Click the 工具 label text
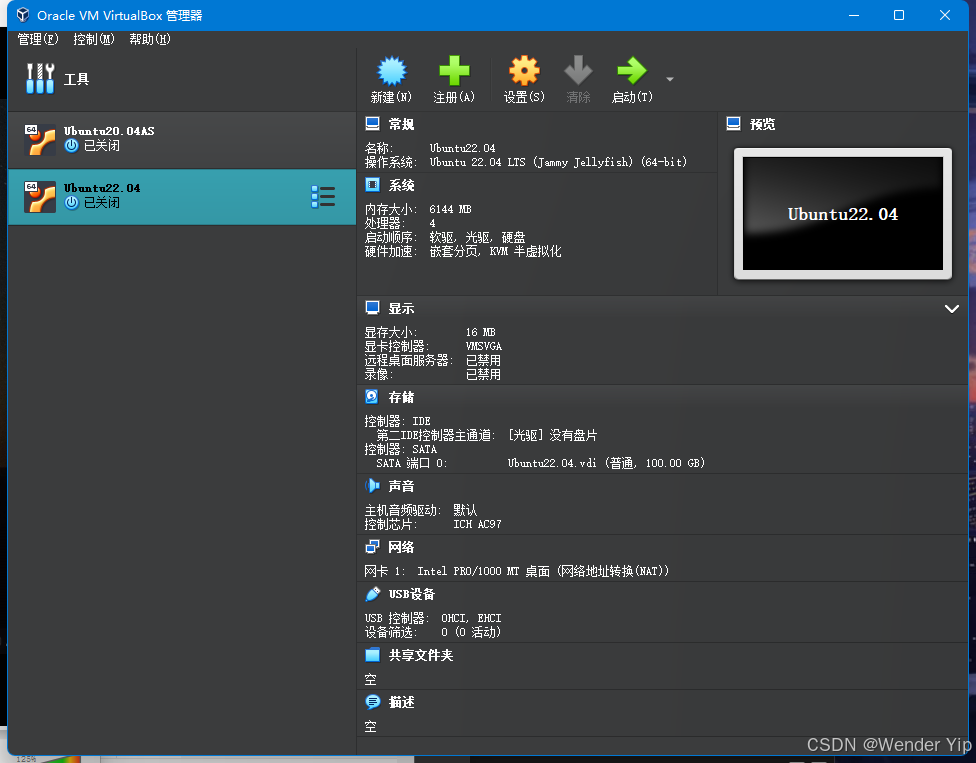 (77, 79)
